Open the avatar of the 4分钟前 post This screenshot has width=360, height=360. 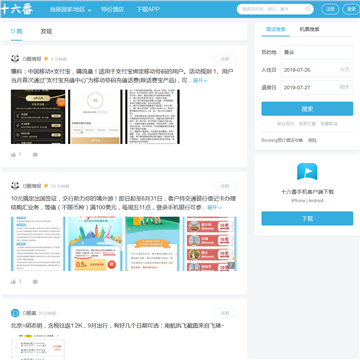tap(15, 59)
